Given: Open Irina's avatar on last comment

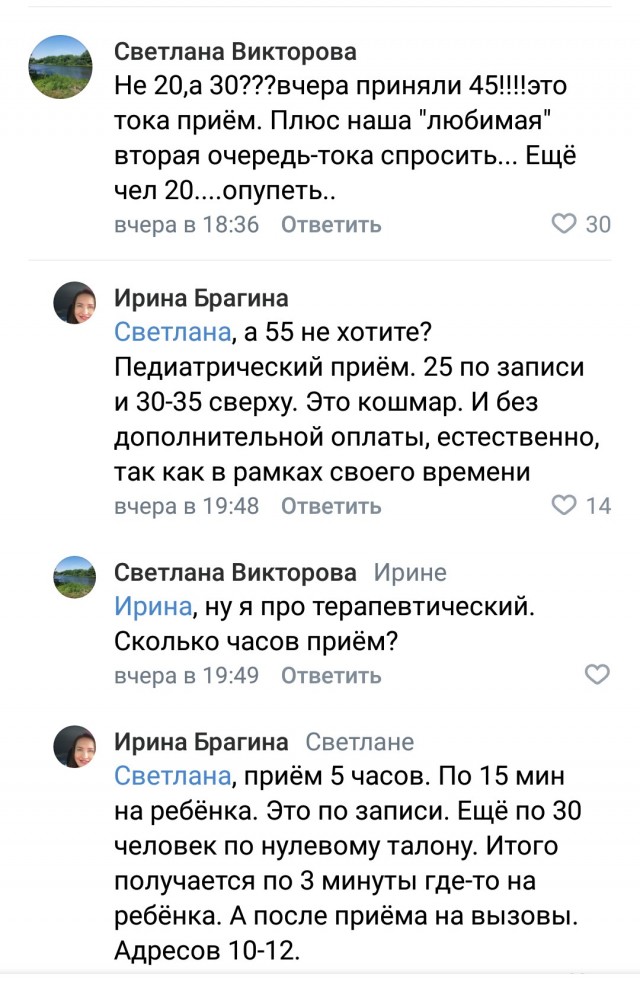Looking at the screenshot, I should point(74,746).
